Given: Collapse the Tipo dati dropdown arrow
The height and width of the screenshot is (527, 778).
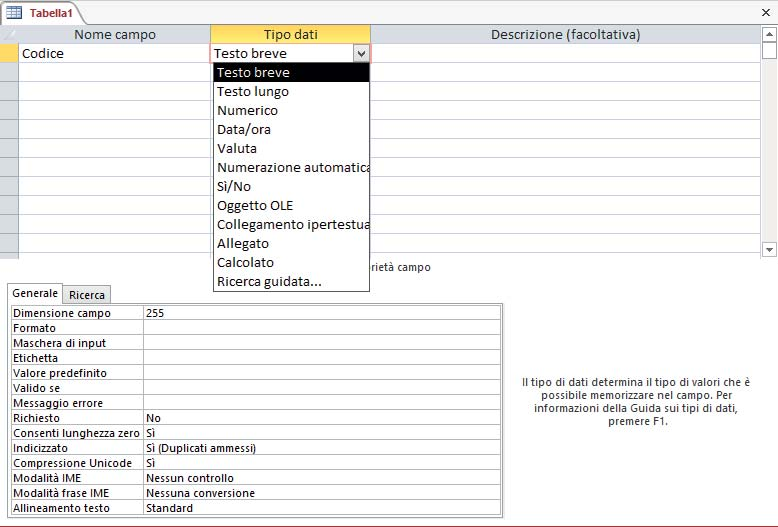Looking at the screenshot, I should [x=360, y=54].
